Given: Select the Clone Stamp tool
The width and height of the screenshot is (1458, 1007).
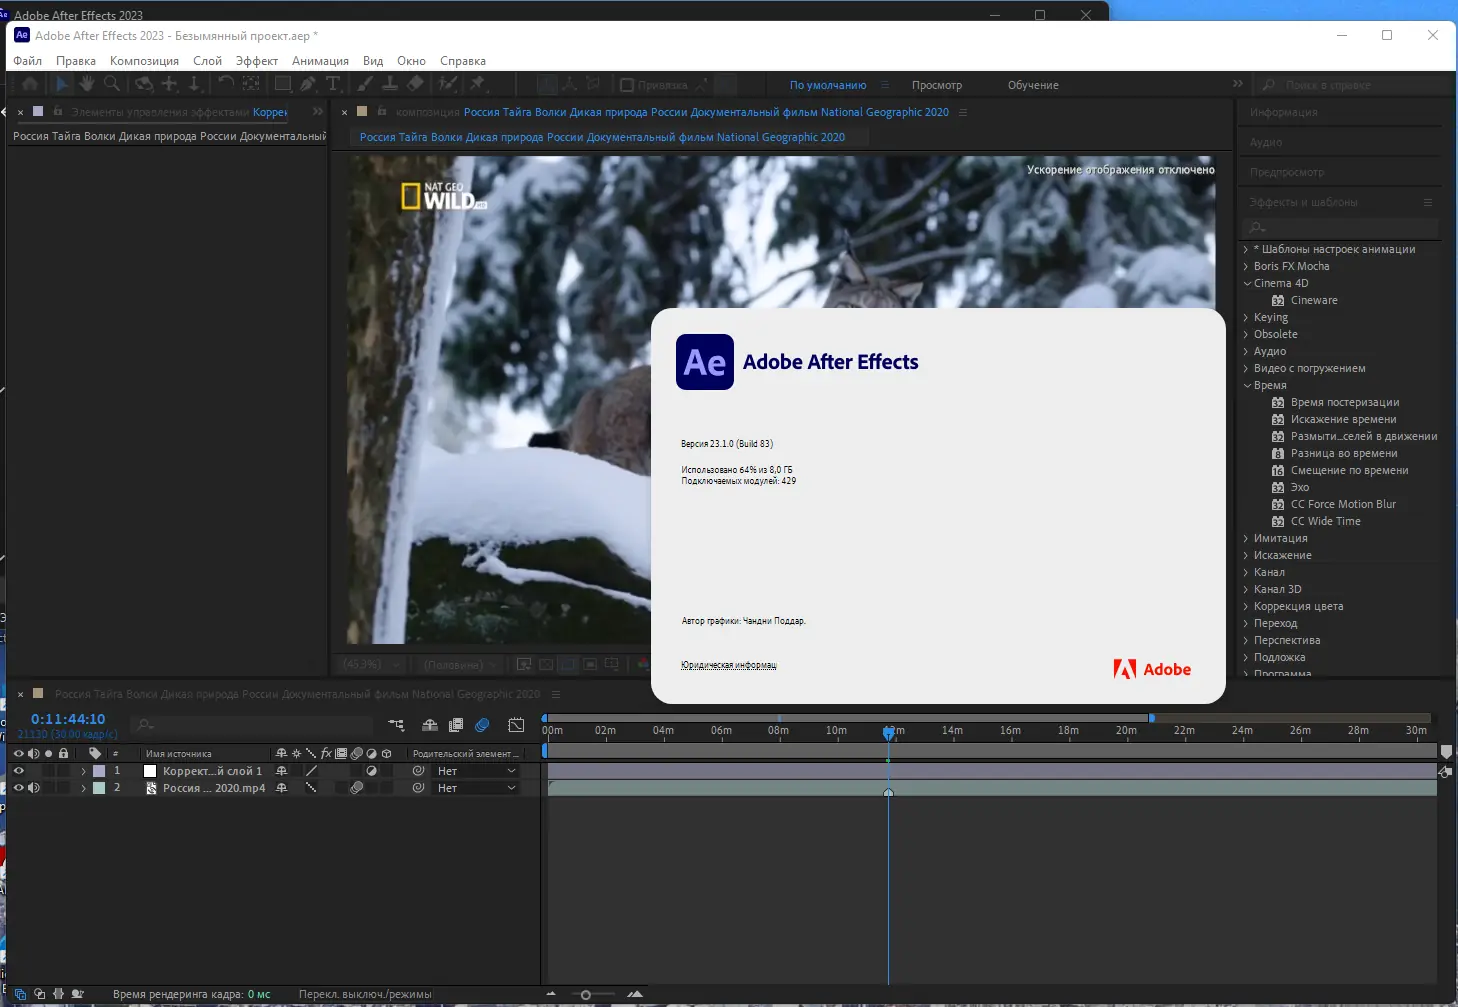Looking at the screenshot, I should [390, 84].
